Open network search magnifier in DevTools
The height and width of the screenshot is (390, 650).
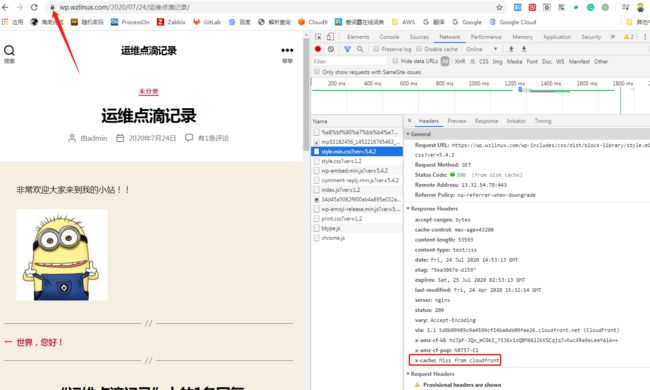coord(360,49)
